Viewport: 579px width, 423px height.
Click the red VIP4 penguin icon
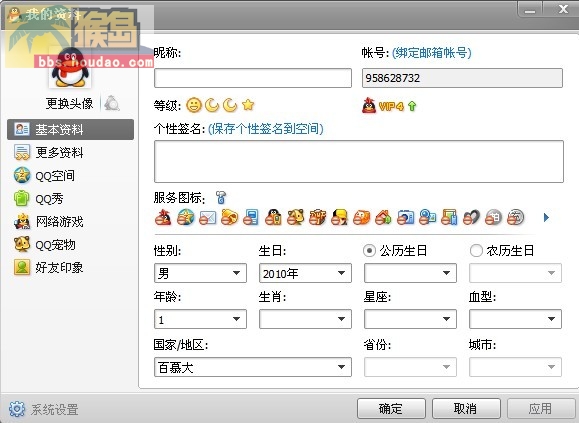(x=369, y=106)
